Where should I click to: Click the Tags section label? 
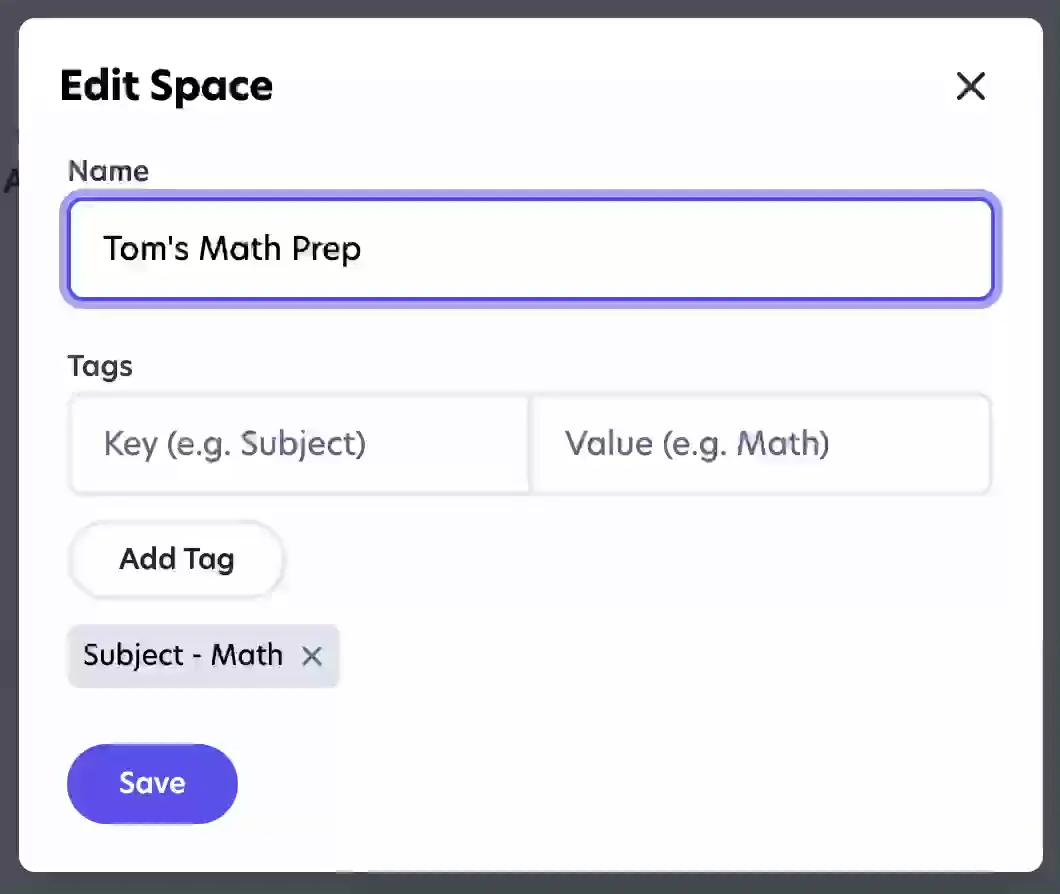point(100,366)
